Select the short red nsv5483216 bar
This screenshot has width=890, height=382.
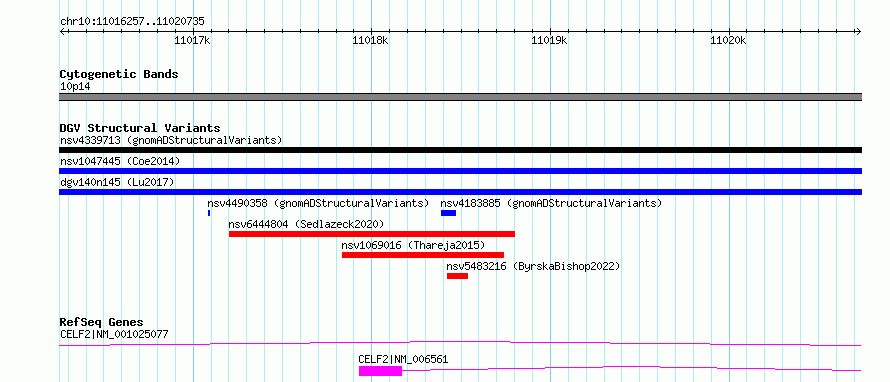coord(457,276)
